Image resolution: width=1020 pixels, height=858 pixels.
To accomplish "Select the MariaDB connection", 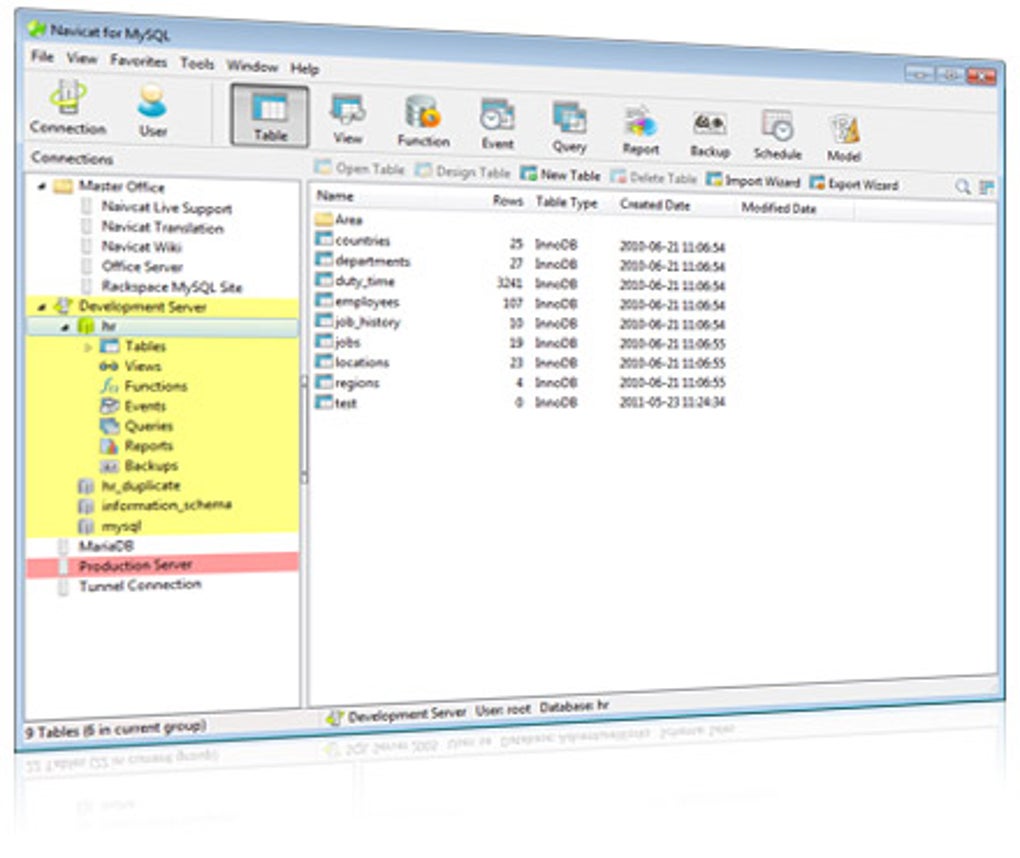I will (106, 546).
